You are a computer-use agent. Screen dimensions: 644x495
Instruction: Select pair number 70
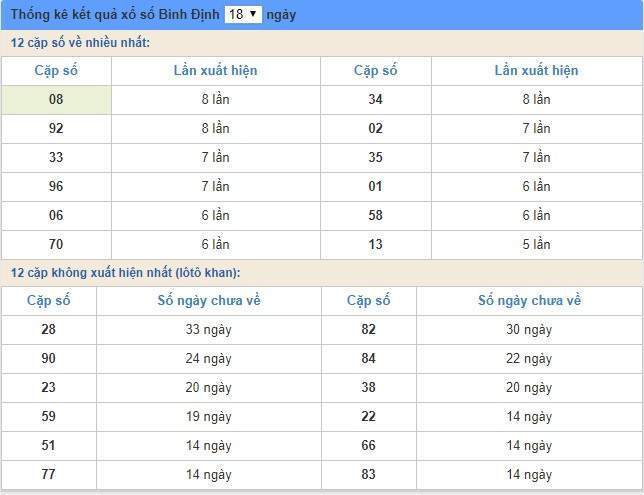coord(56,245)
